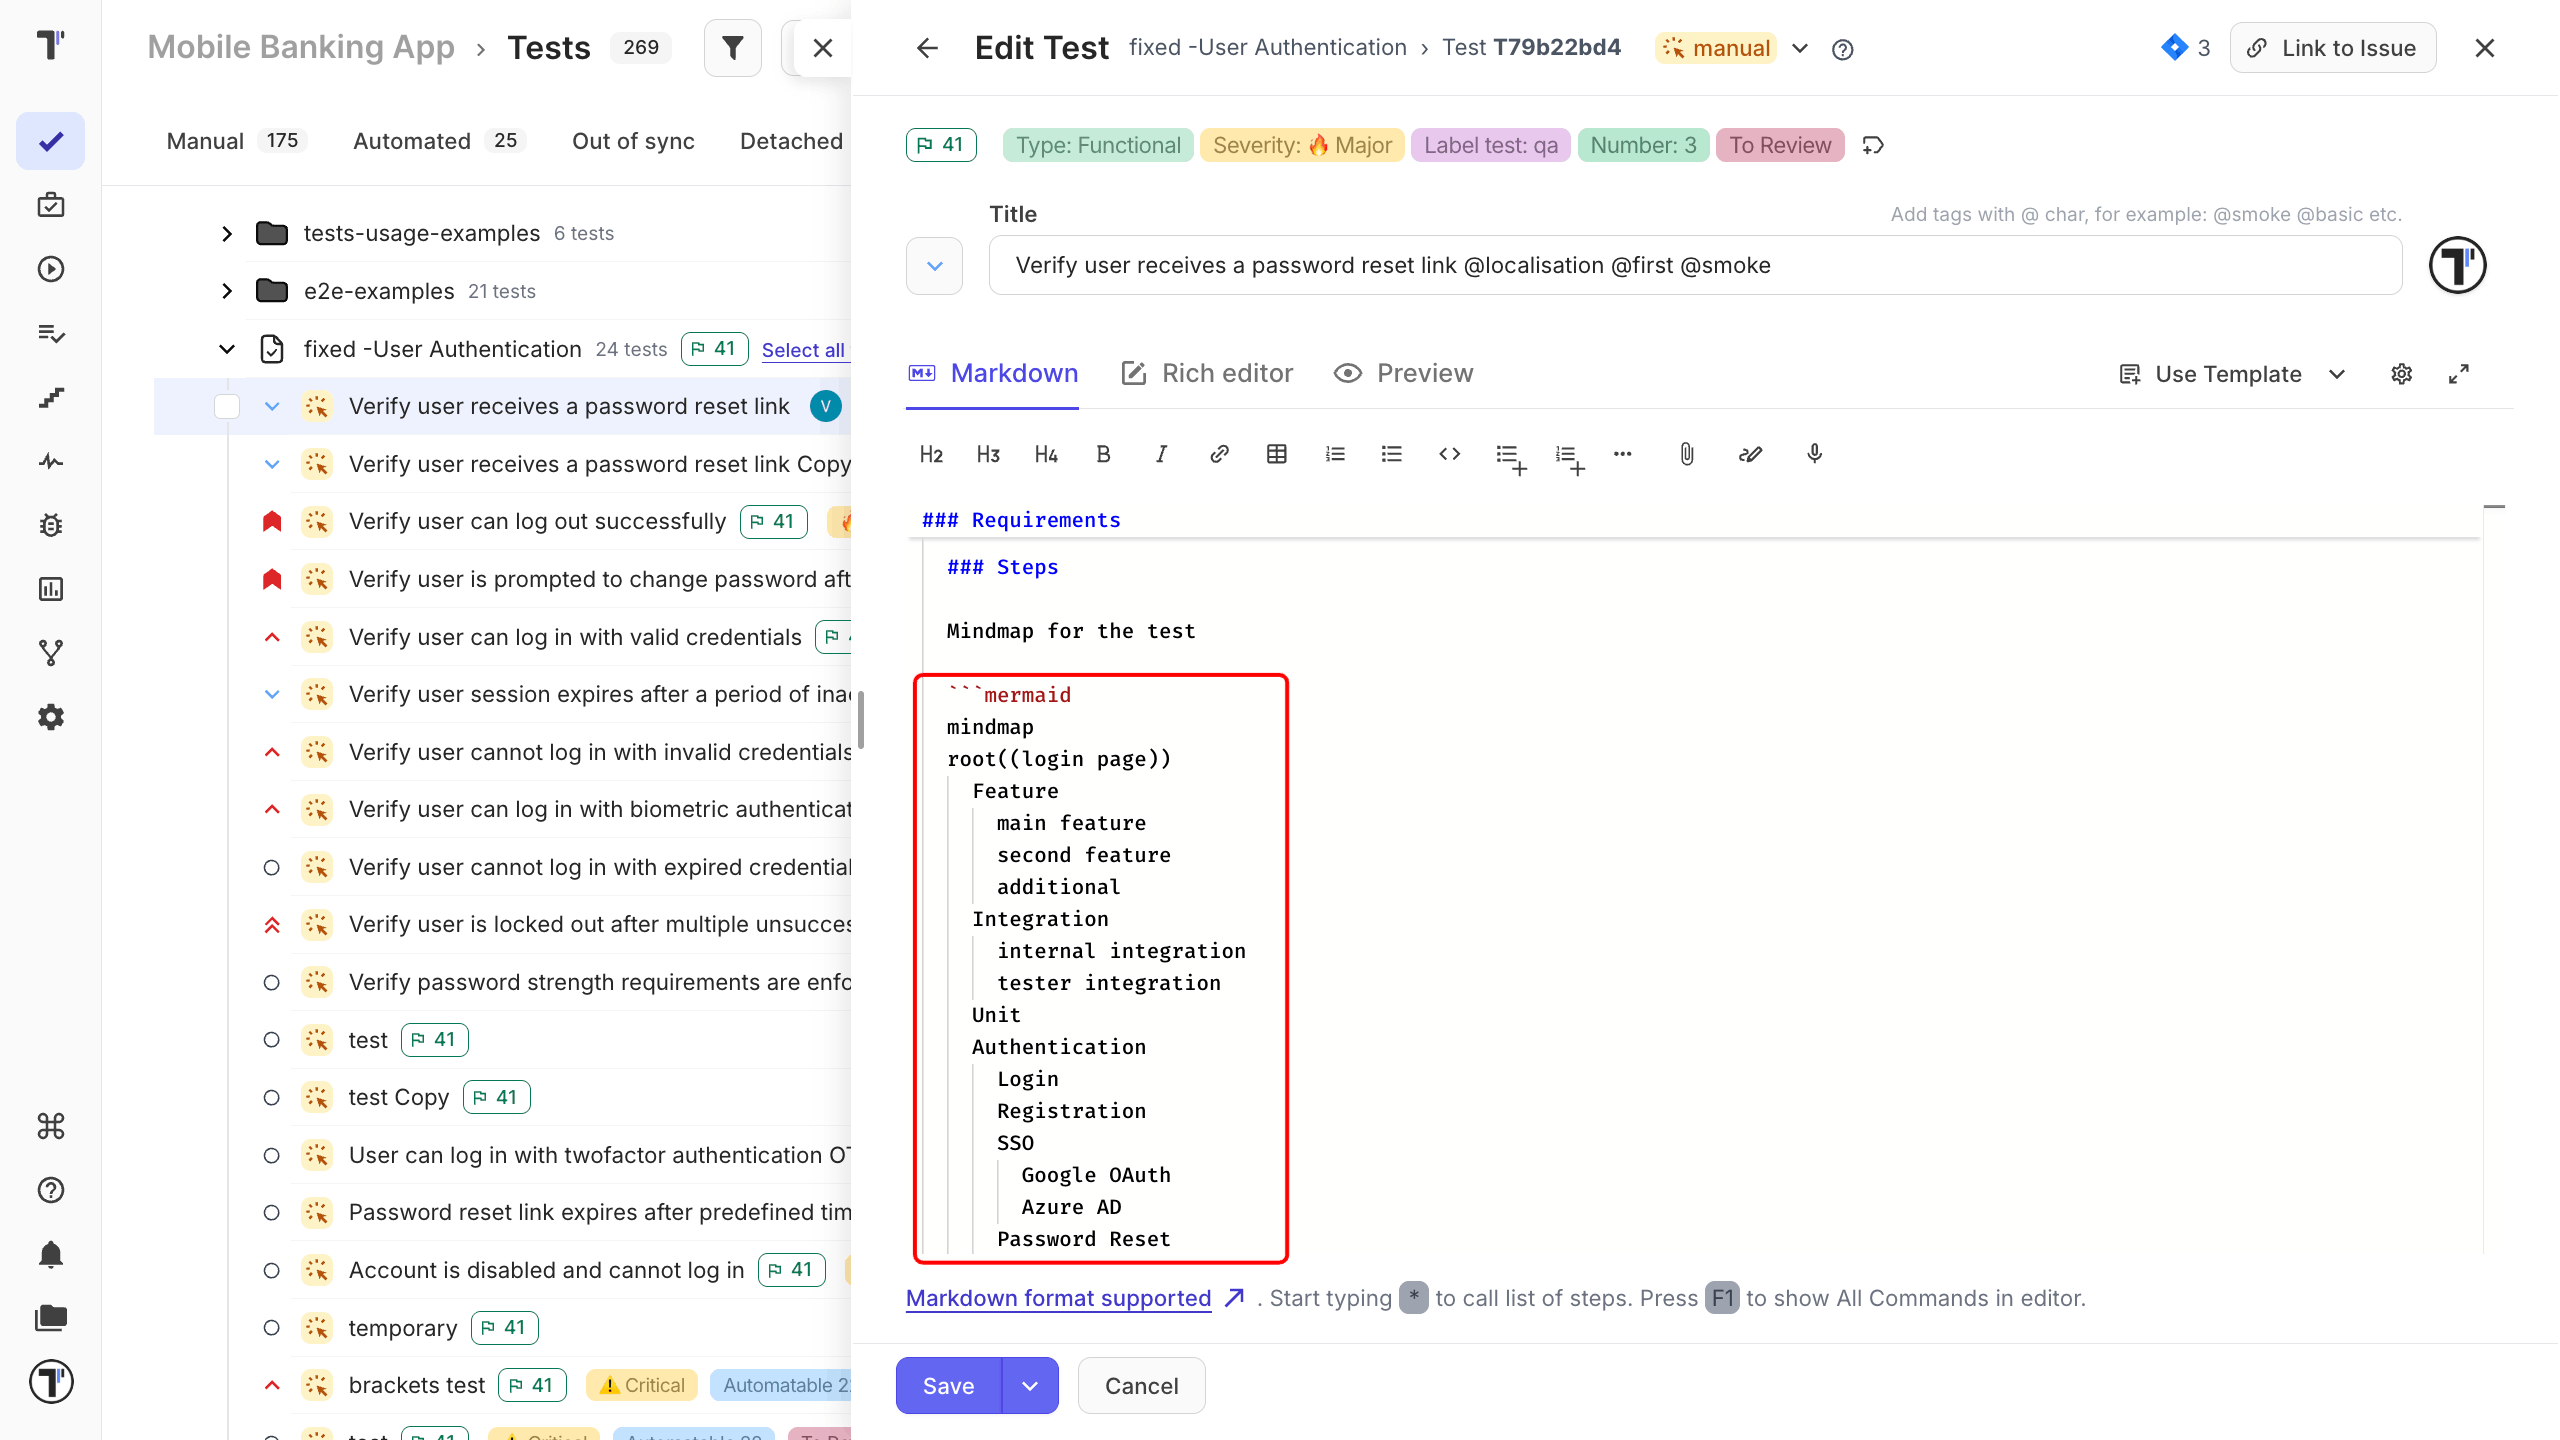Open the Pulse activity icon in sidebar
The image size is (2560, 1440).
click(50, 461)
